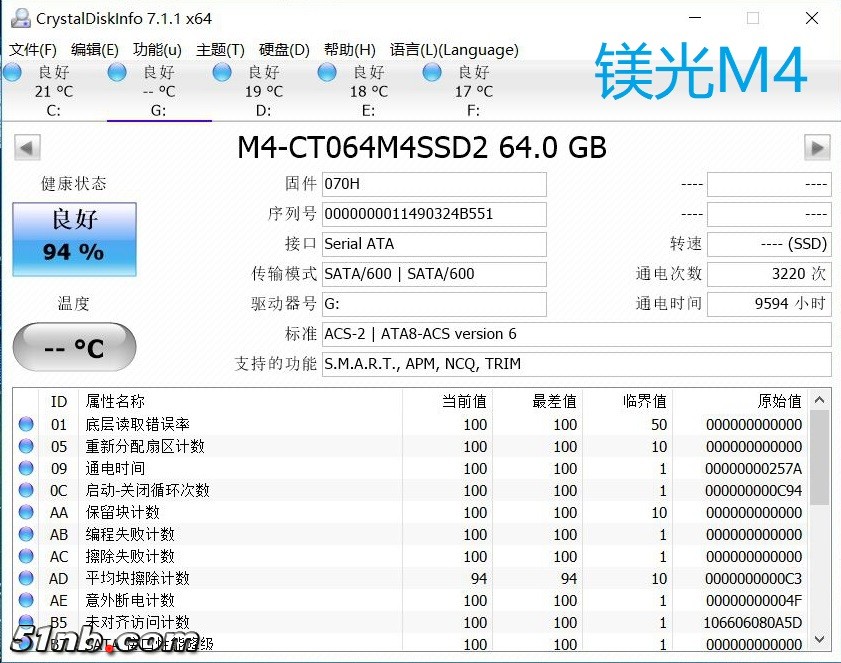
Task: Open the 帮助(H) menu
Action: [x=349, y=50]
